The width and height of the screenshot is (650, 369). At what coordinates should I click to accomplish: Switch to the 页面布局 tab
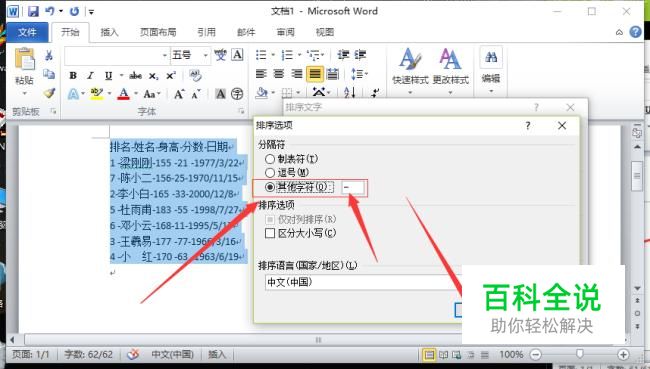pos(158,32)
